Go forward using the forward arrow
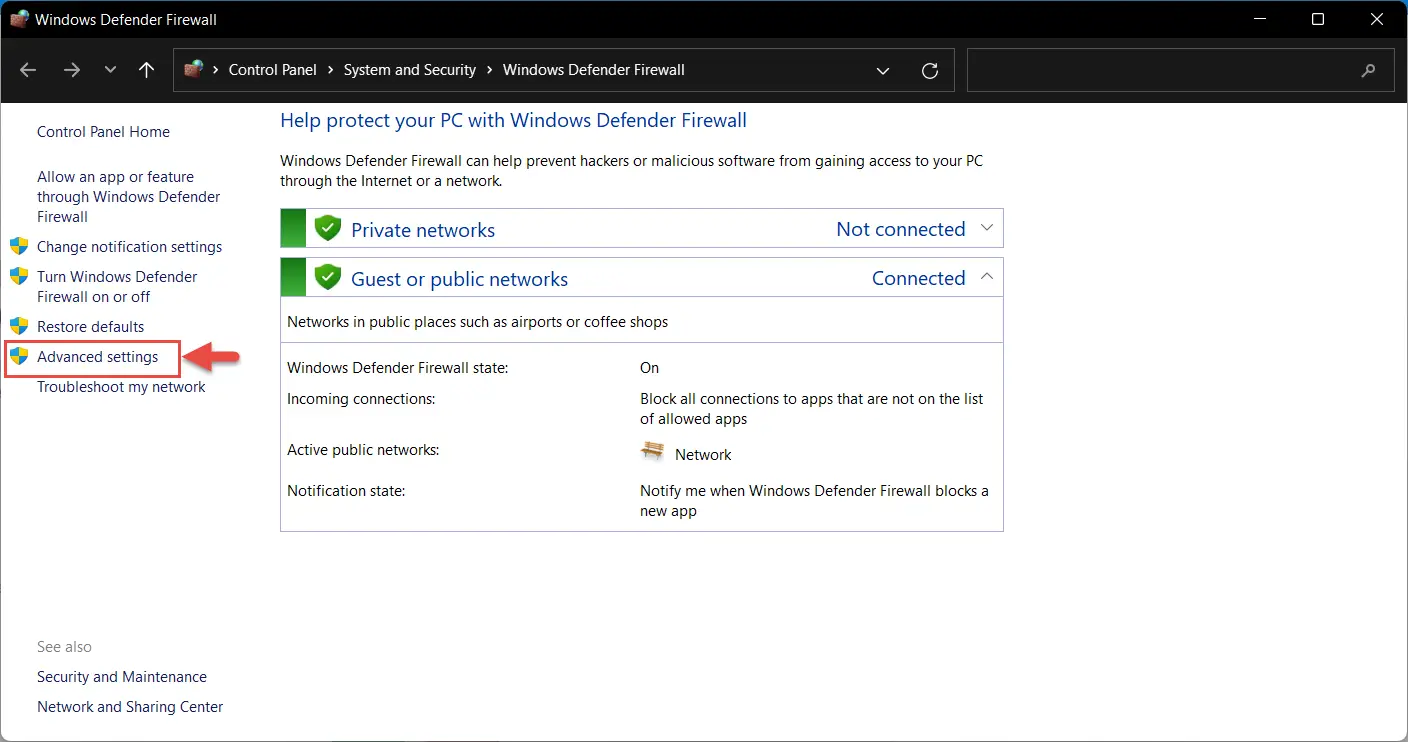The height and width of the screenshot is (742, 1408). (x=71, y=70)
